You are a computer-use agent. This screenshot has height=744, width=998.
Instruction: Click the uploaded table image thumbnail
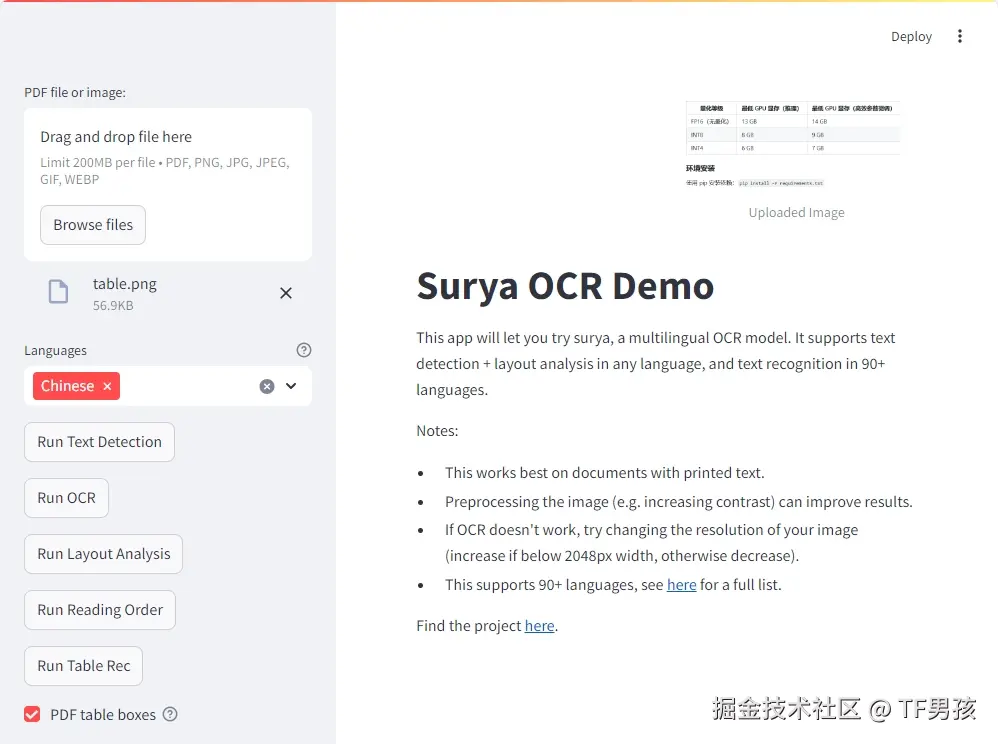click(x=793, y=145)
